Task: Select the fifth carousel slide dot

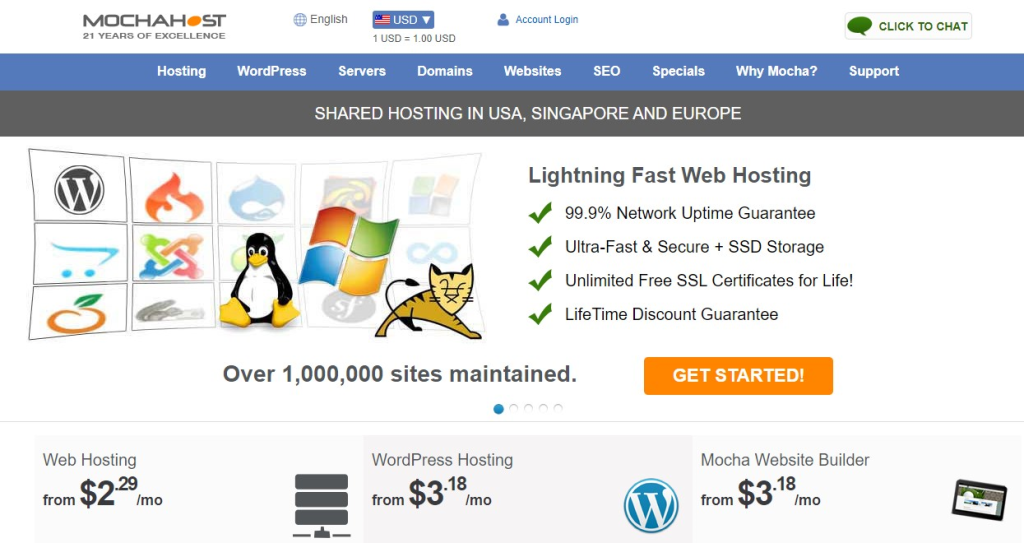Action: point(558,408)
